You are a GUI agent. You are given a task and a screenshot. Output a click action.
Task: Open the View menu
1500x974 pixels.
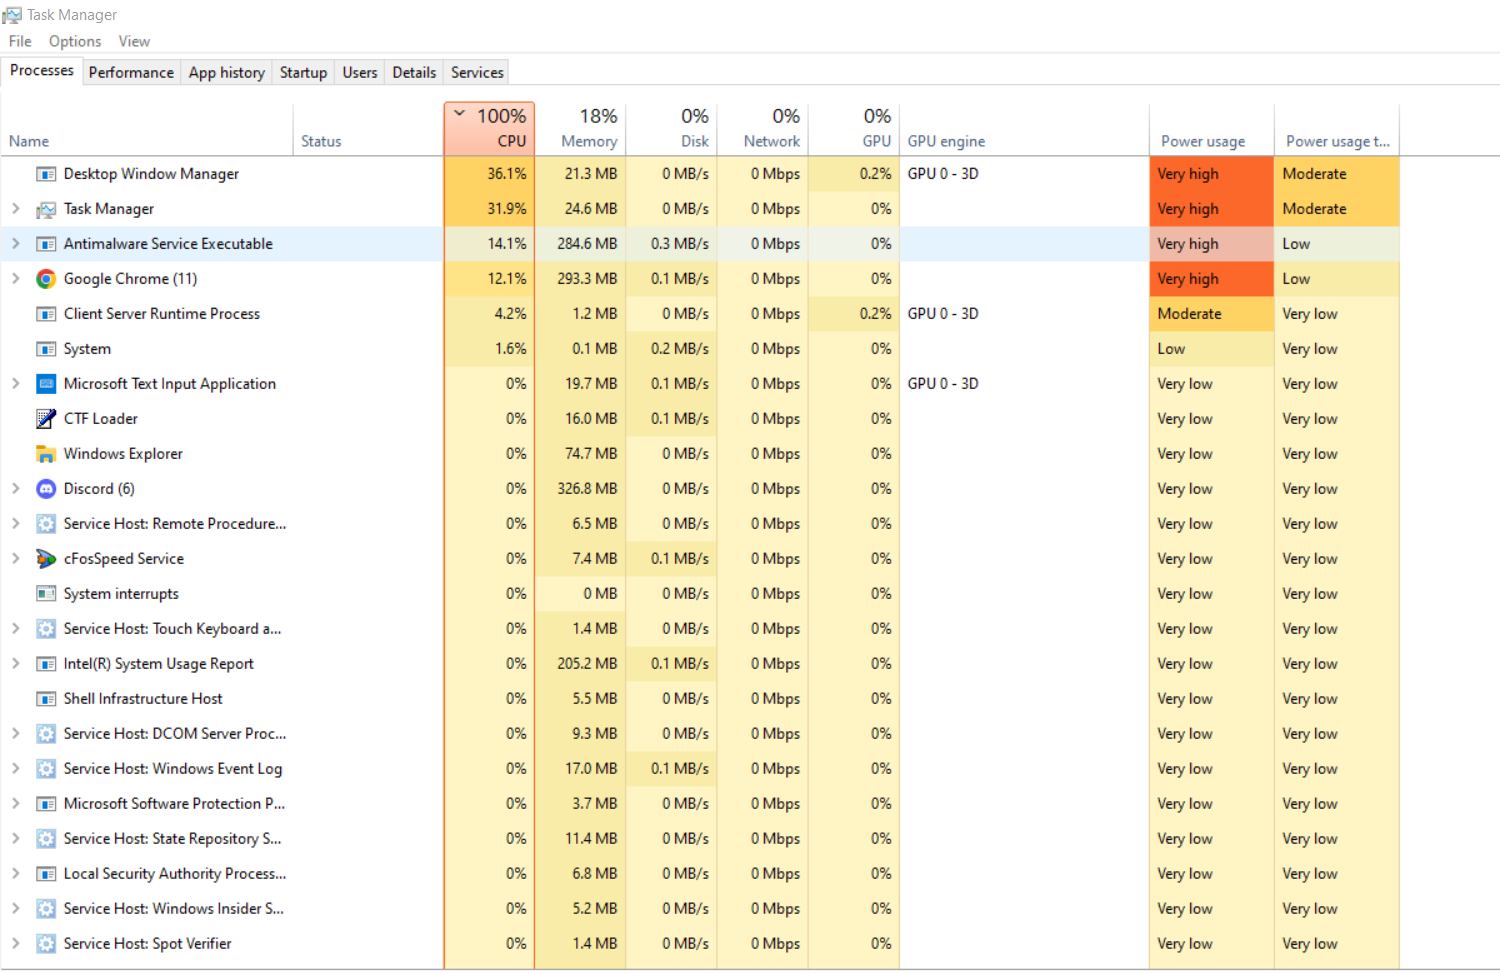click(134, 41)
